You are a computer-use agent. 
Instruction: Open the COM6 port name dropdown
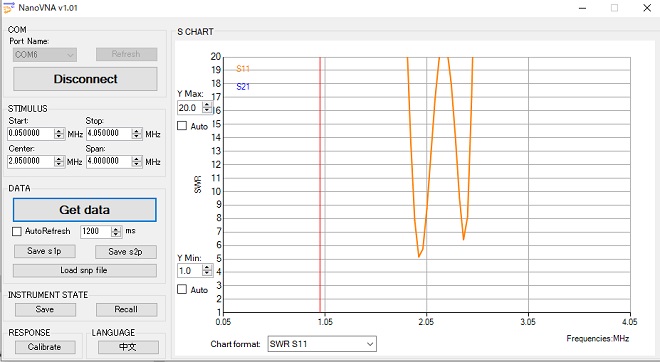pyautogui.click(x=44, y=54)
